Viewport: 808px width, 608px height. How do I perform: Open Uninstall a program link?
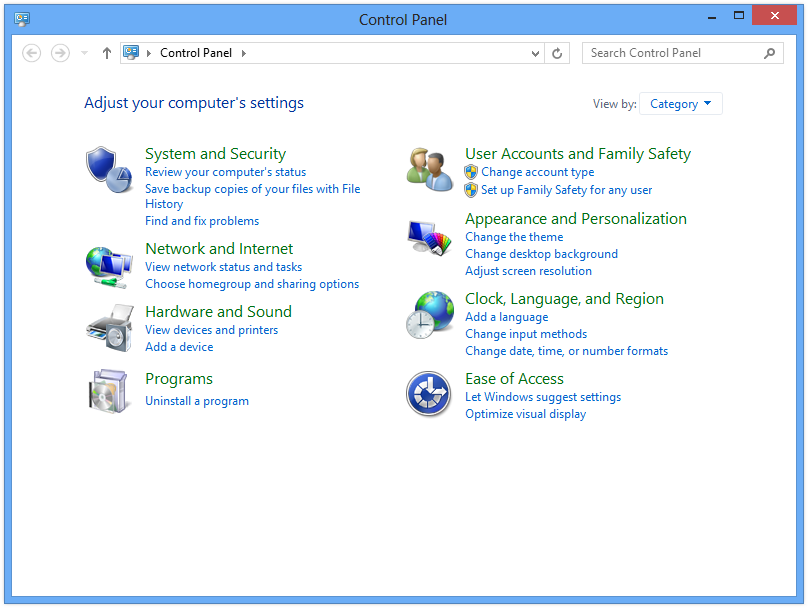(197, 401)
